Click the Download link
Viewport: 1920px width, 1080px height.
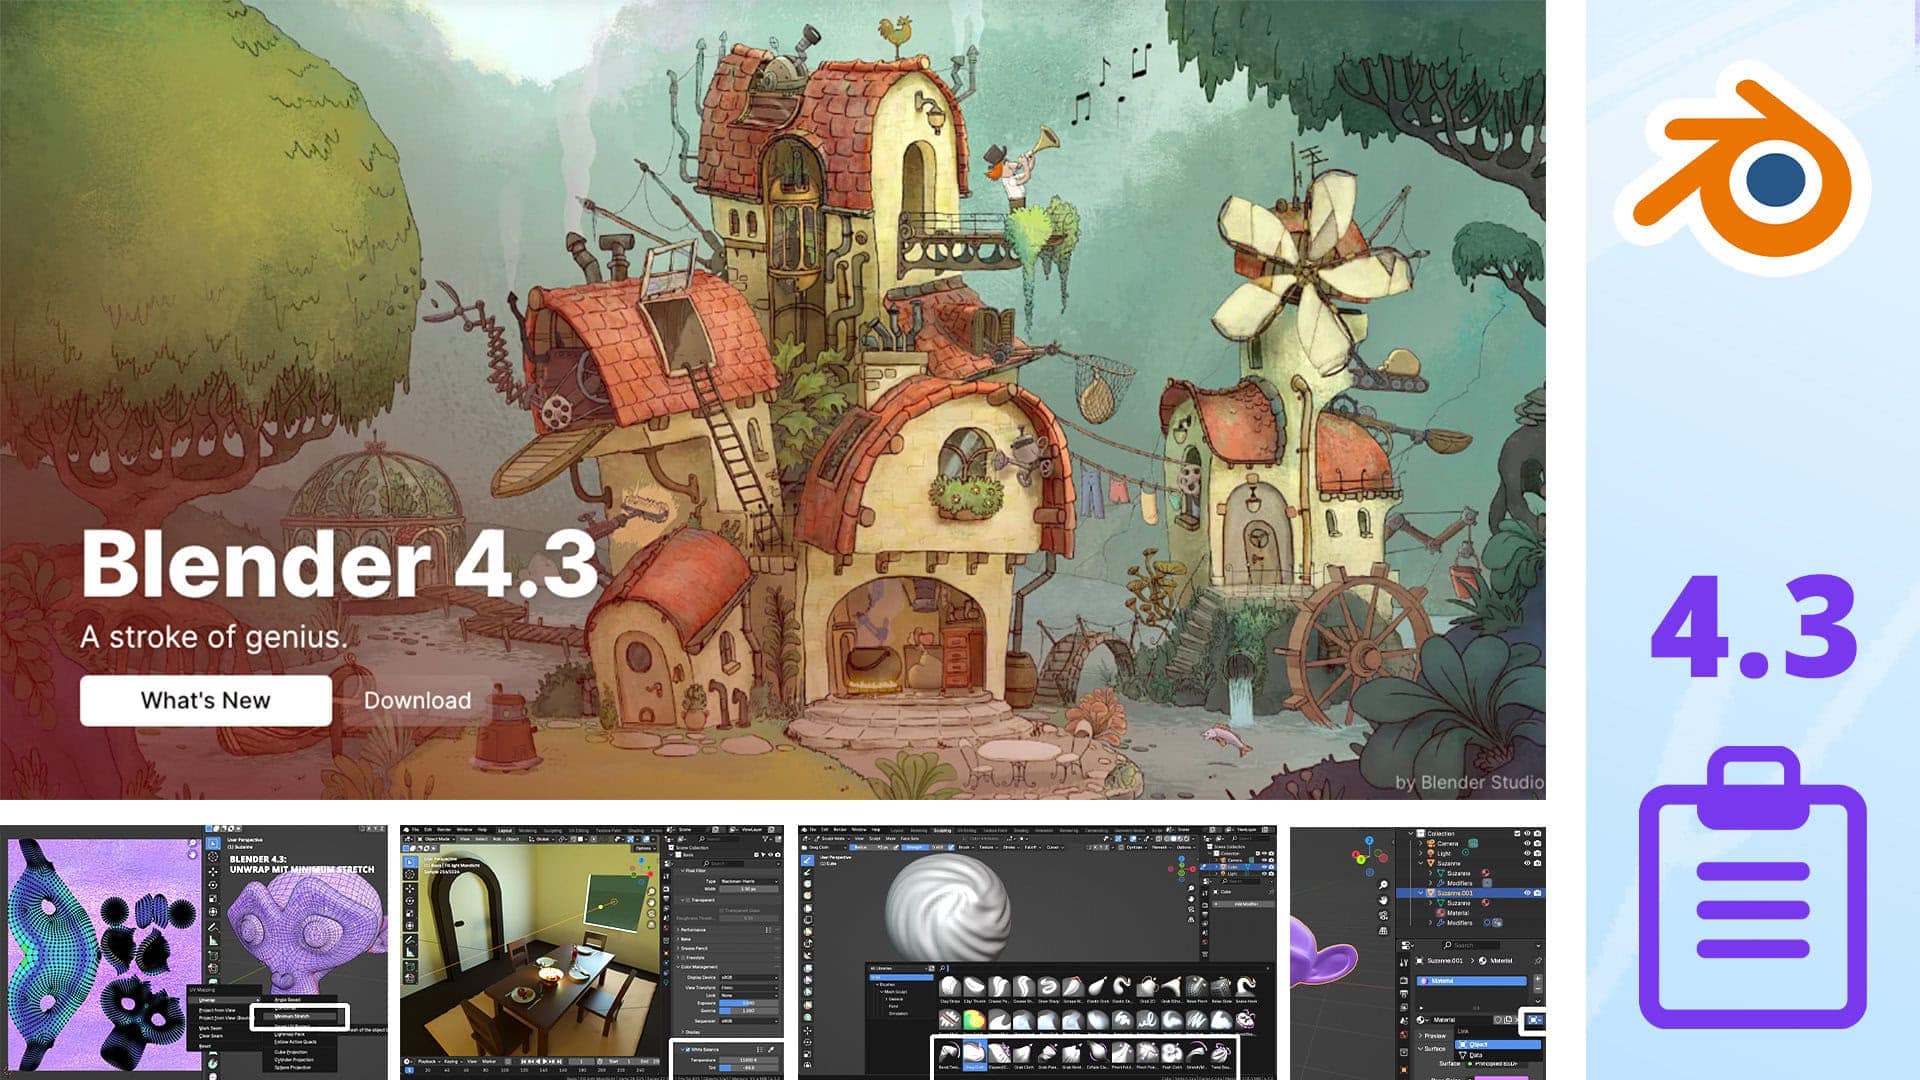(x=417, y=700)
